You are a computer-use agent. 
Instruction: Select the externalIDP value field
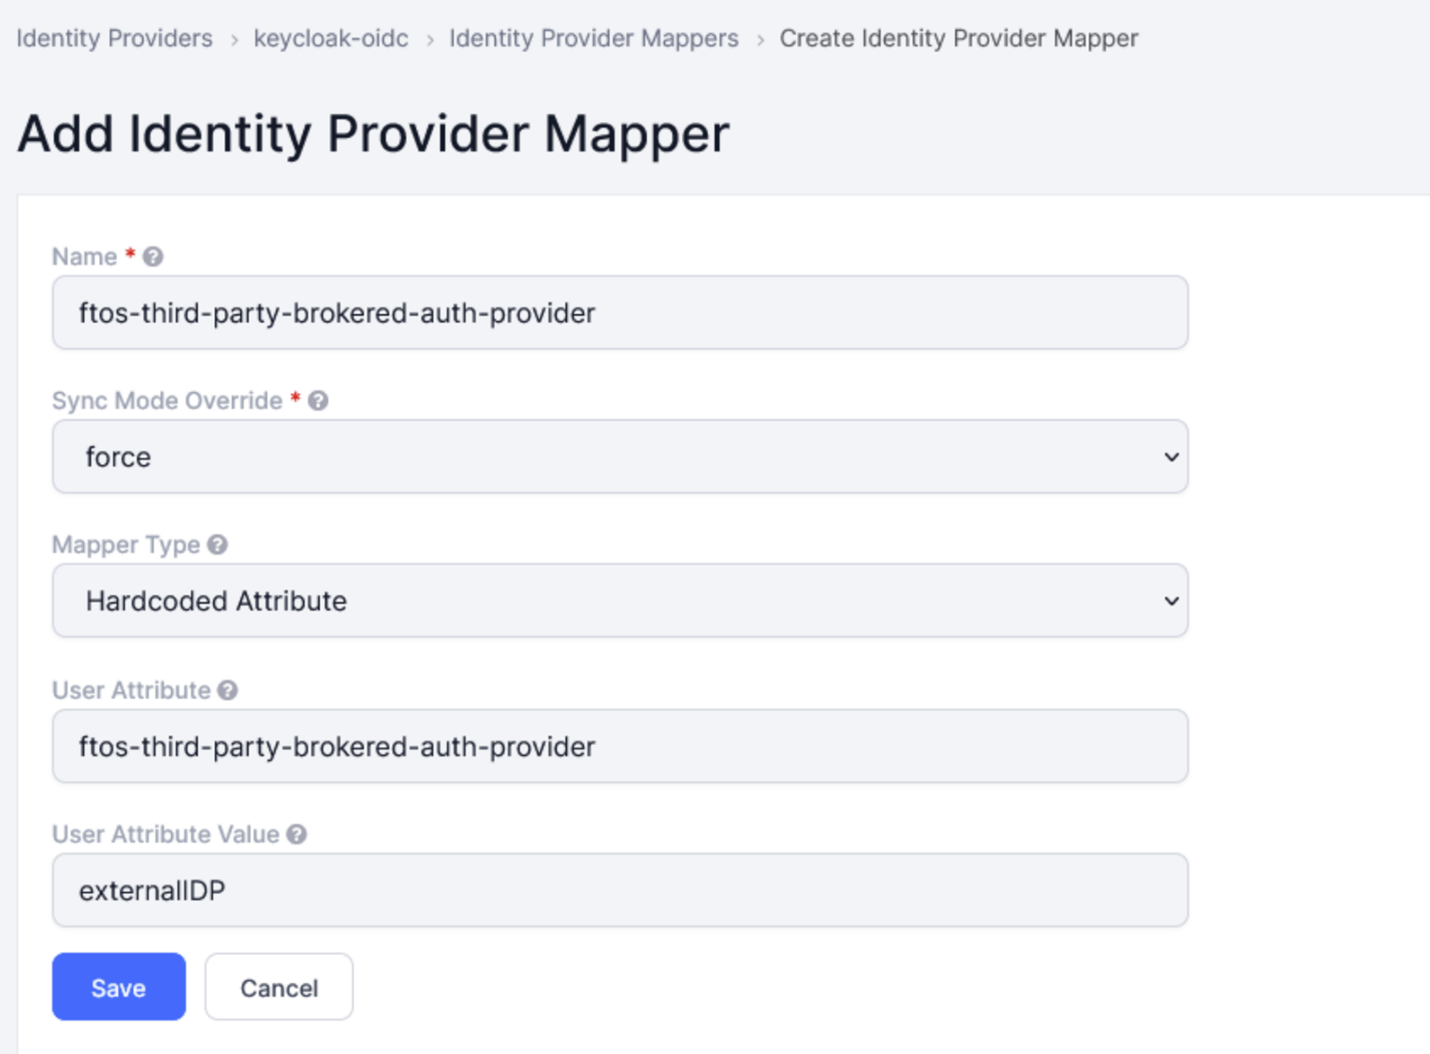coord(620,891)
